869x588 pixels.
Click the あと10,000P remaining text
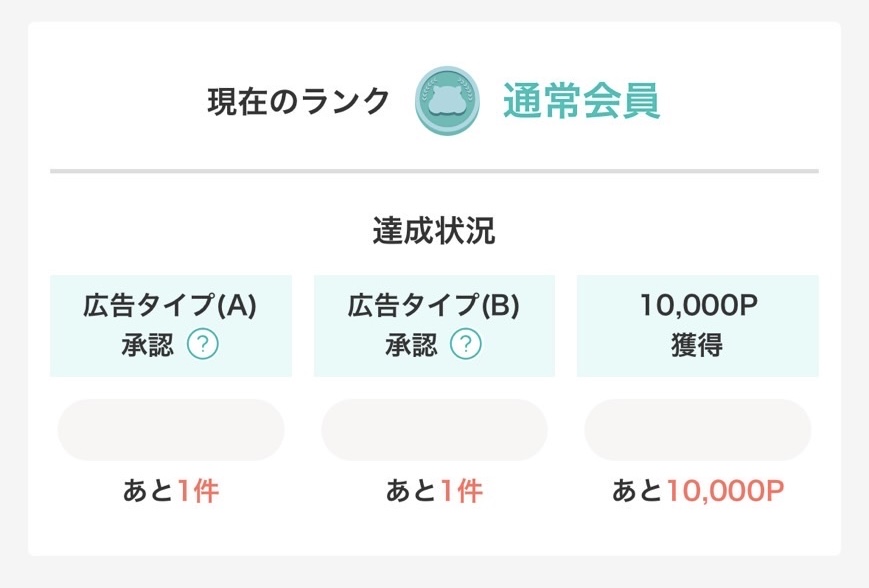(698, 491)
